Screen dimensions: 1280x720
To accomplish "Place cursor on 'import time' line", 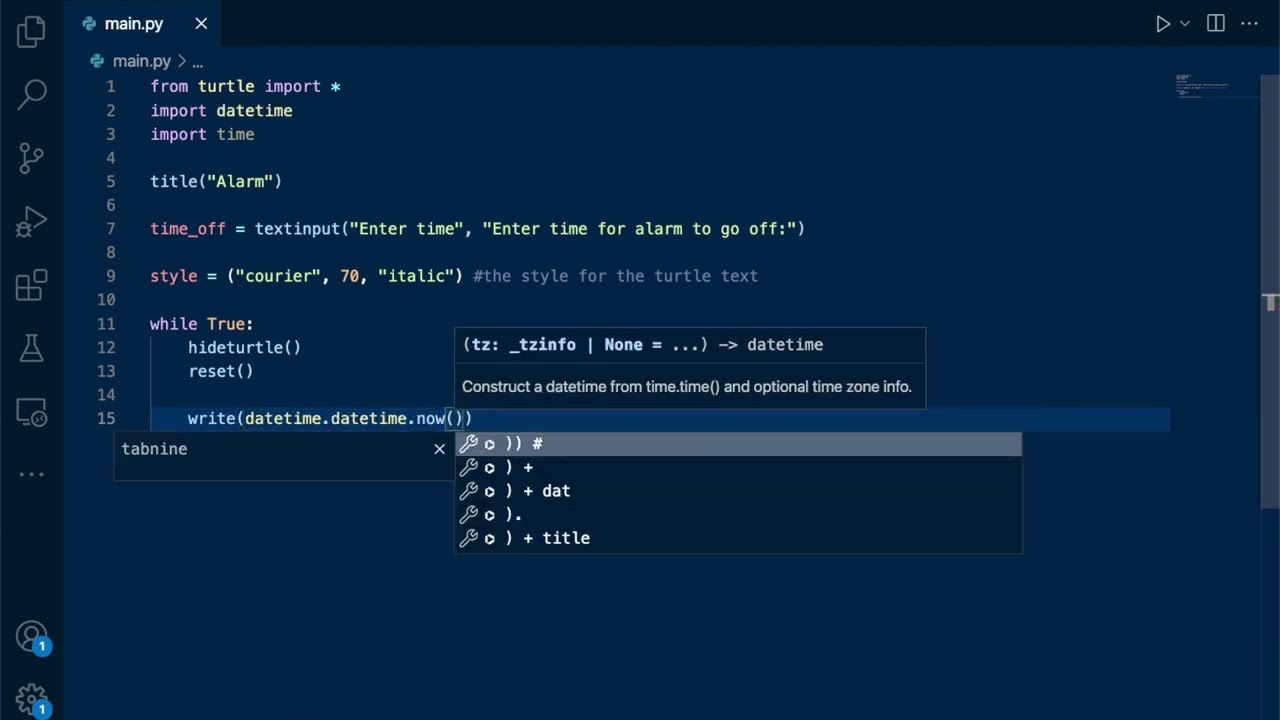I will point(202,134).
